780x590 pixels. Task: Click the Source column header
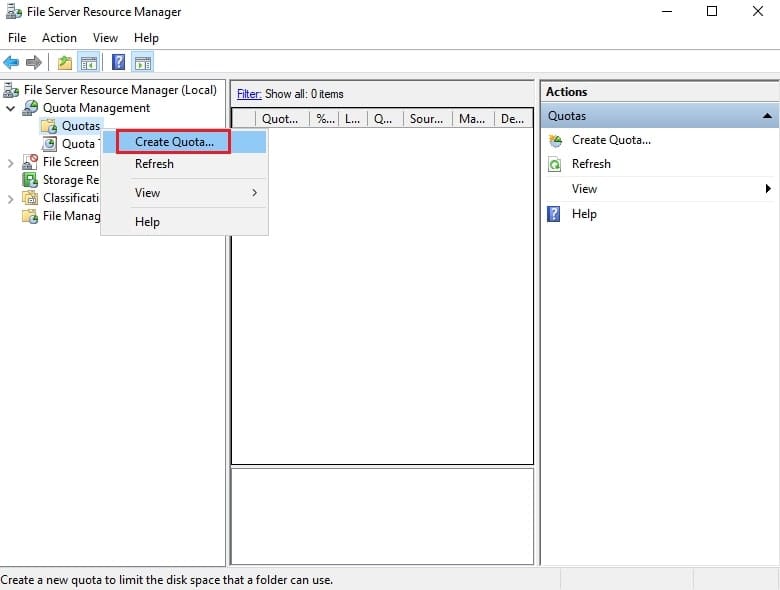click(427, 119)
